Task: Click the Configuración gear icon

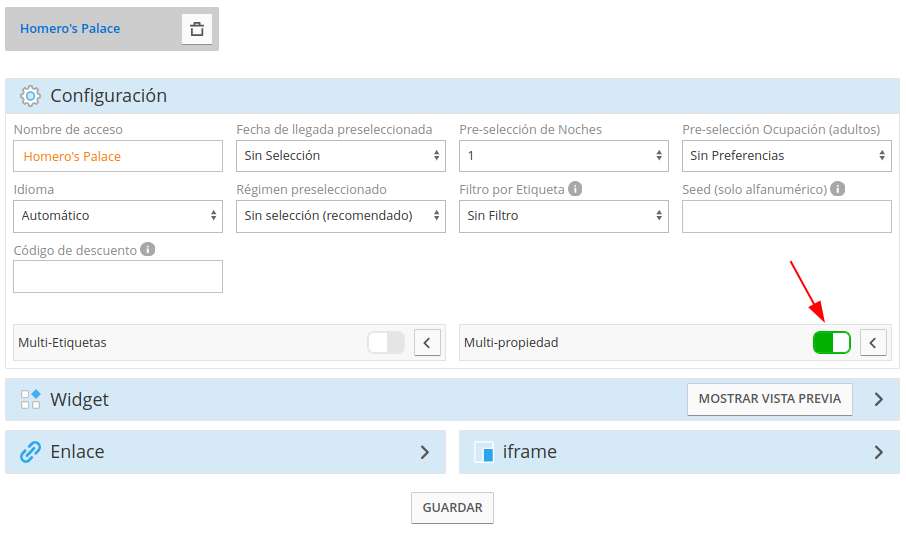Action: (x=30, y=96)
